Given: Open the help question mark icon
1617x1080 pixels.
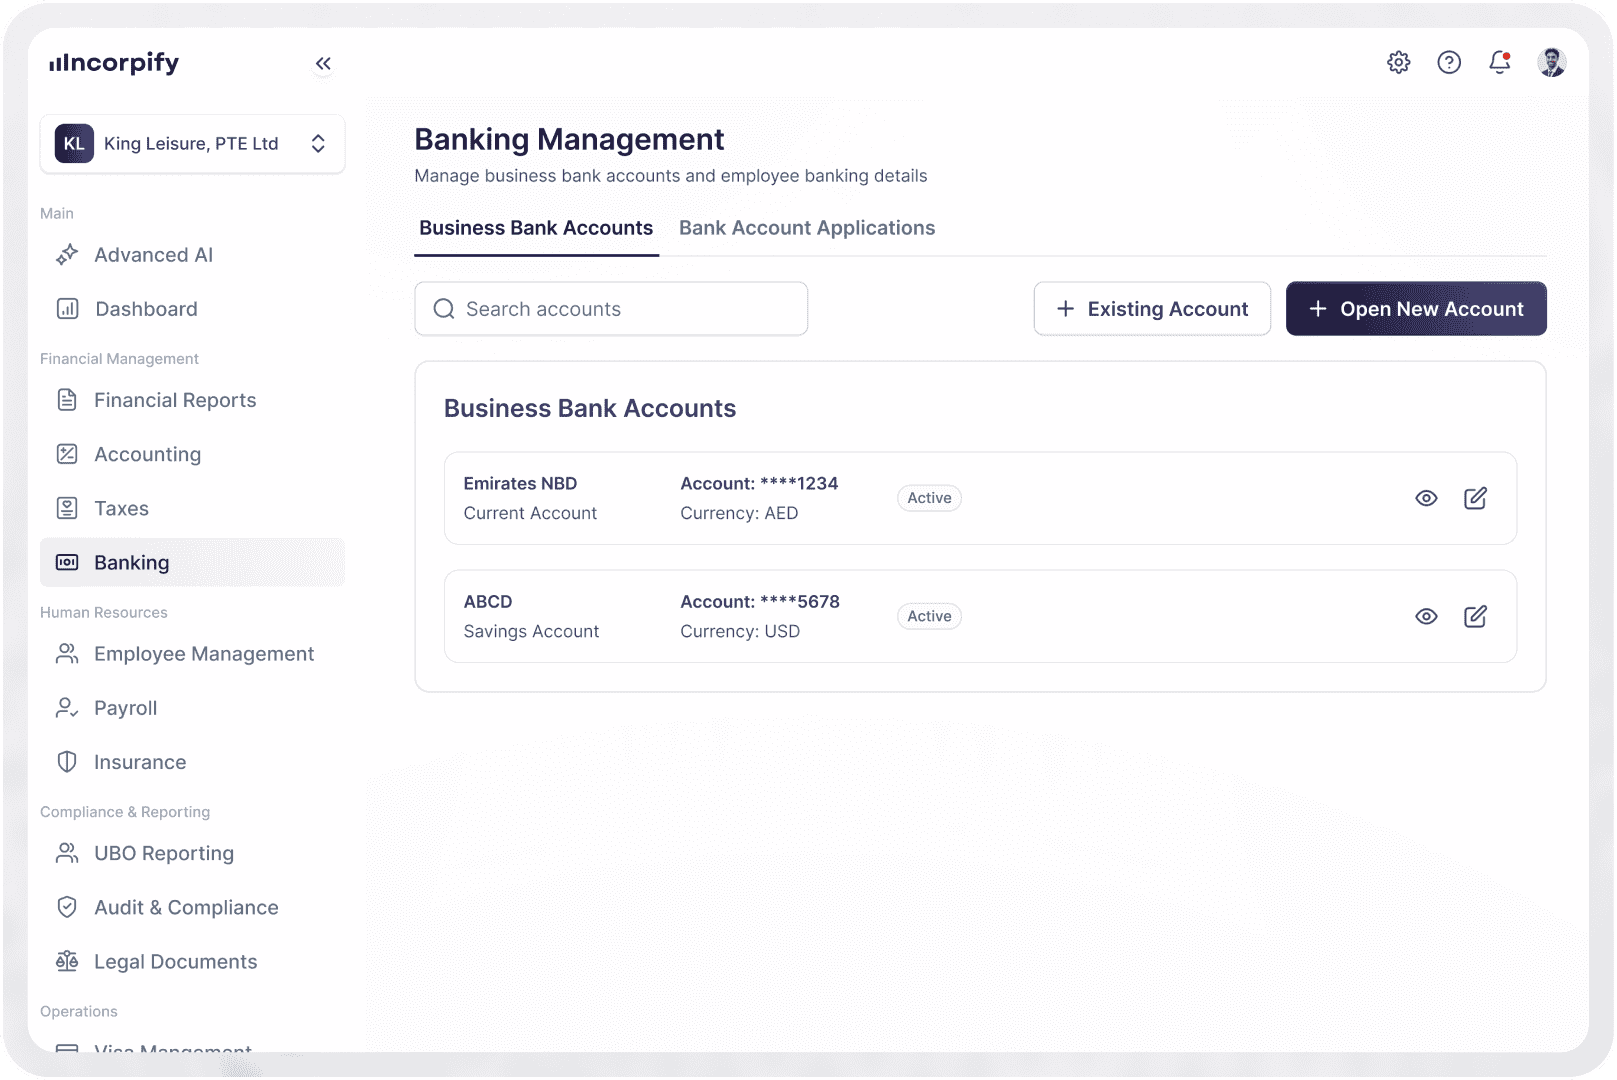Looking at the screenshot, I should click(1448, 62).
